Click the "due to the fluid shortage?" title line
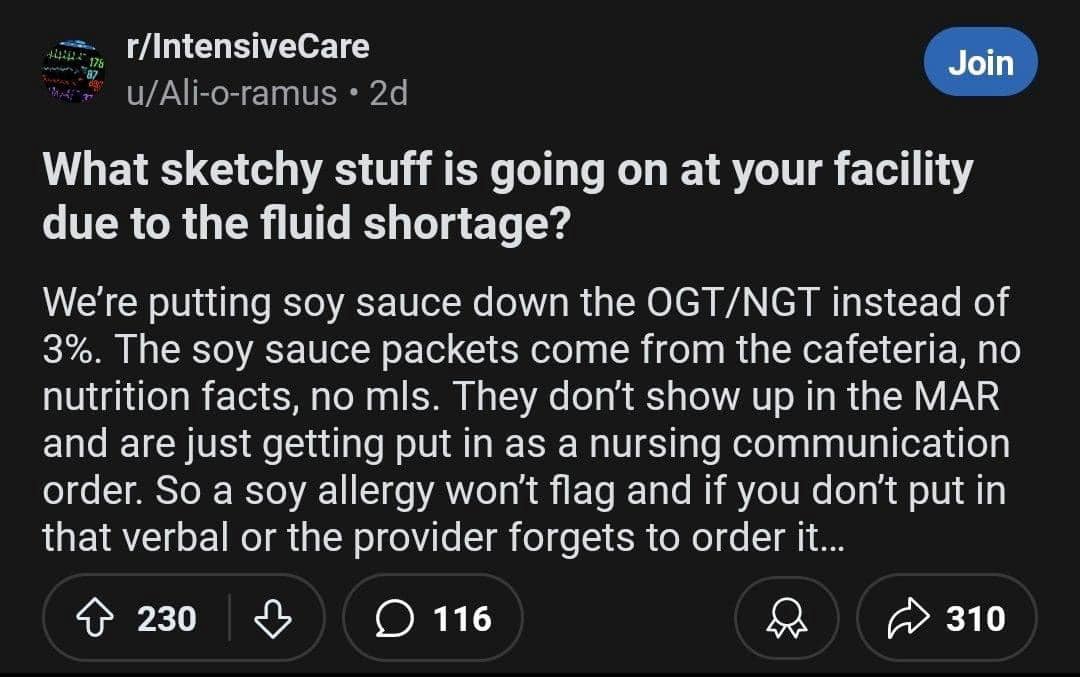1080x677 pixels. (x=308, y=222)
